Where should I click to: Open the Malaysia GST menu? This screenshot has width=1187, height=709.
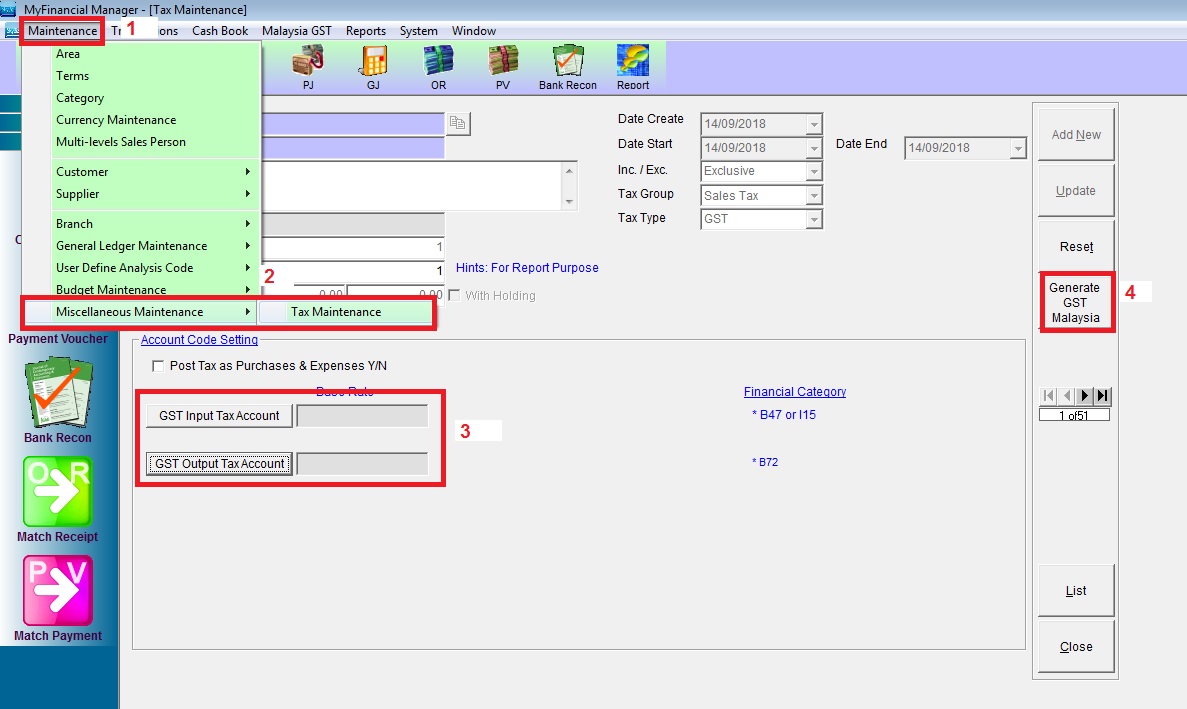click(296, 31)
